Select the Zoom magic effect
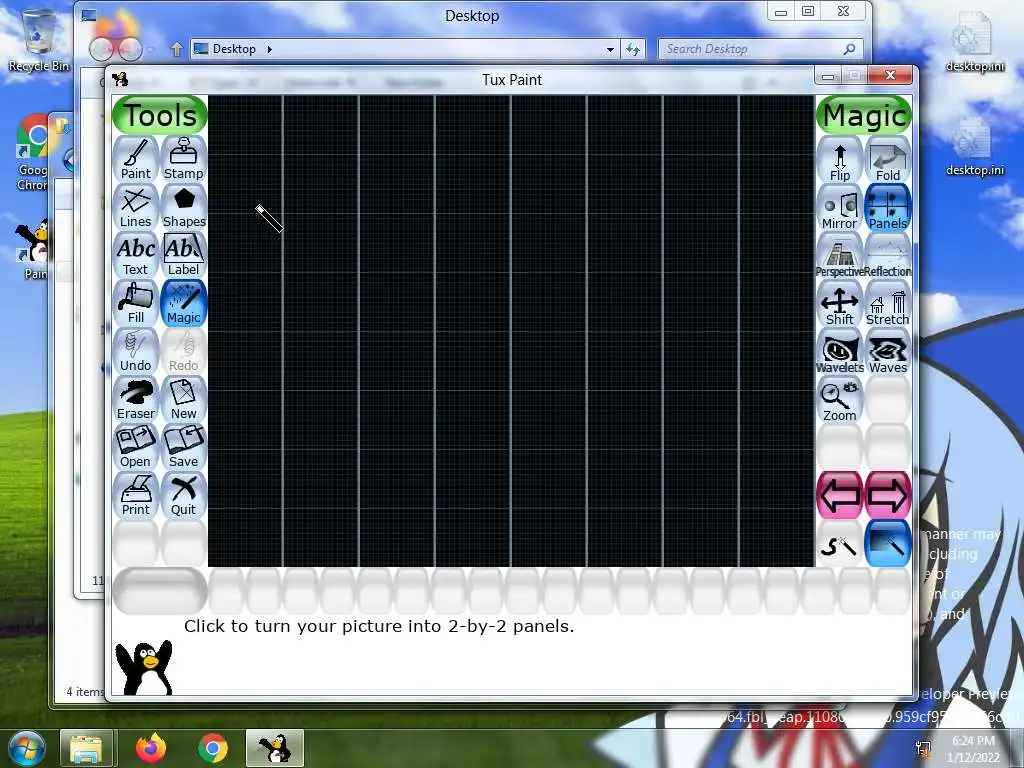Image resolution: width=1024 pixels, height=768 pixels. [x=840, y=401]
